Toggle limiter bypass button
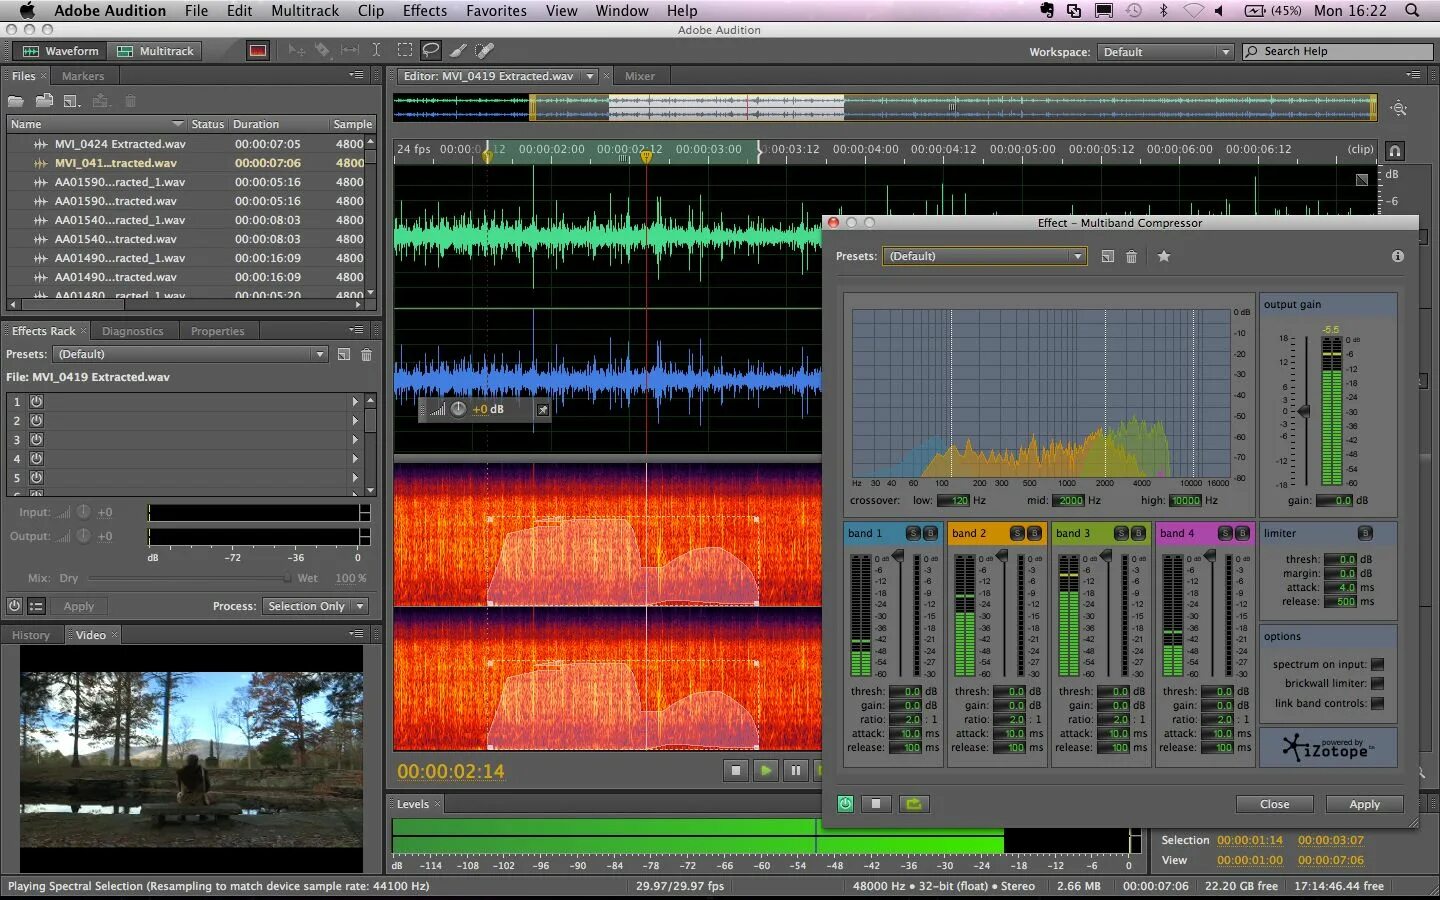The image size is (1440, 900). (x=1365, y=533)
